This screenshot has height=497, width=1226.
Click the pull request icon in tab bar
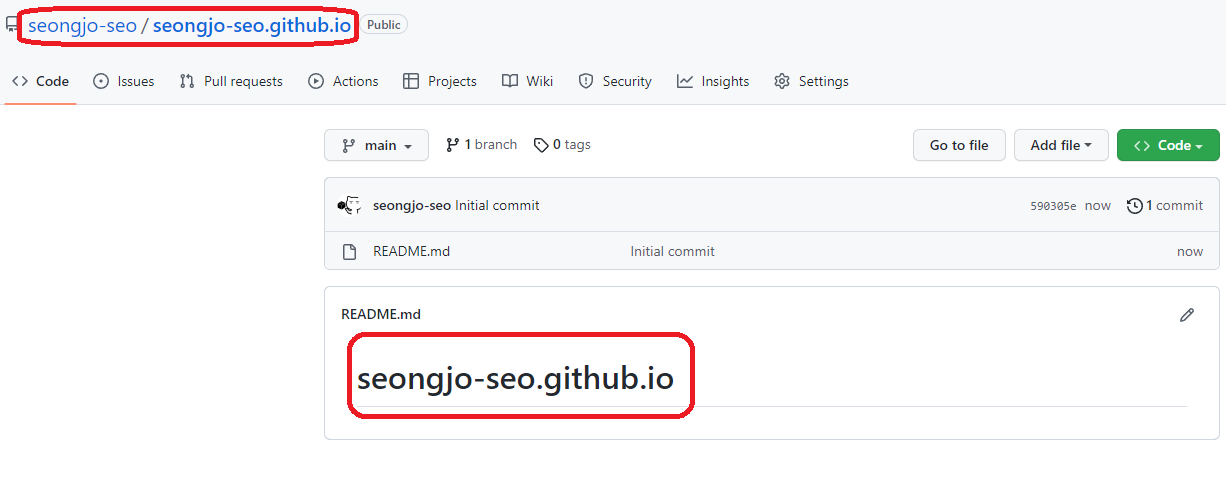point(187,81)
